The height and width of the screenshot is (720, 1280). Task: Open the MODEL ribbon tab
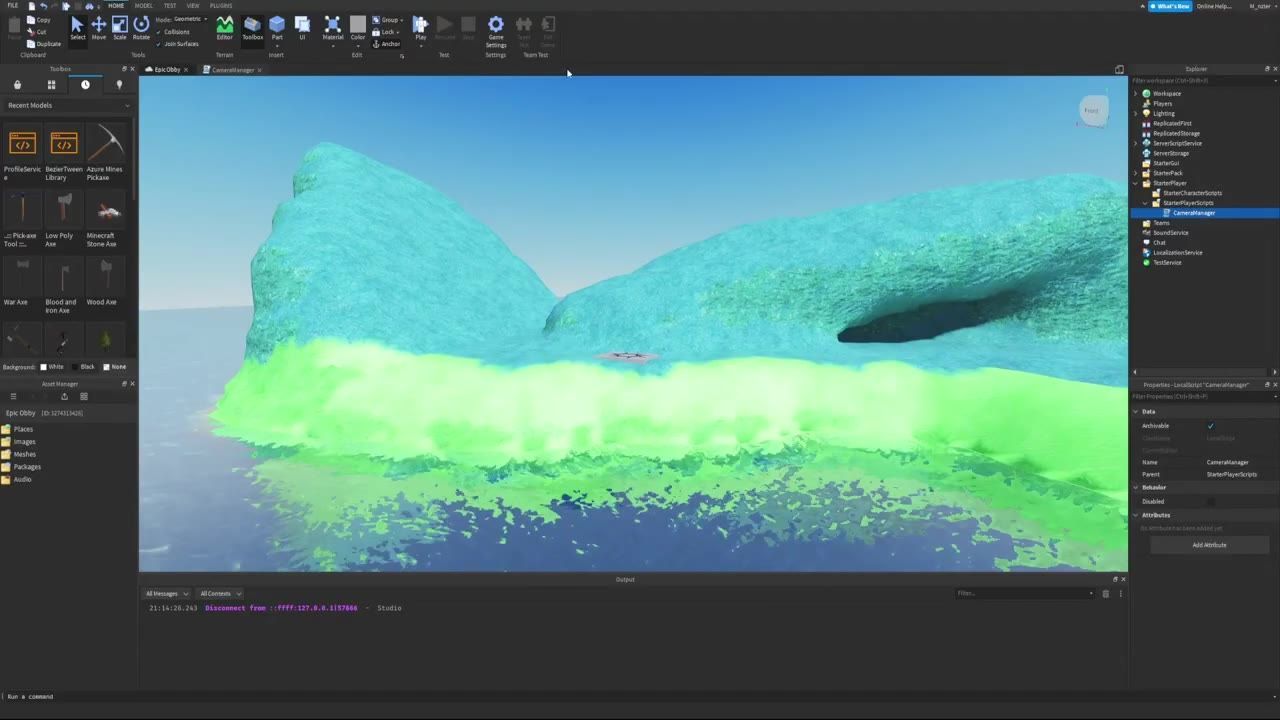144,6
